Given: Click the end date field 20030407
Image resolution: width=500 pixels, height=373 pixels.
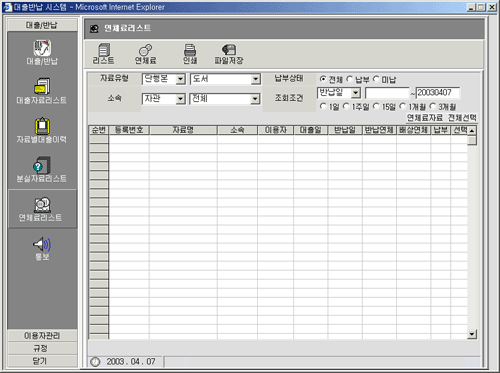Looking at the screenshot, I should (x=438, y=93).
